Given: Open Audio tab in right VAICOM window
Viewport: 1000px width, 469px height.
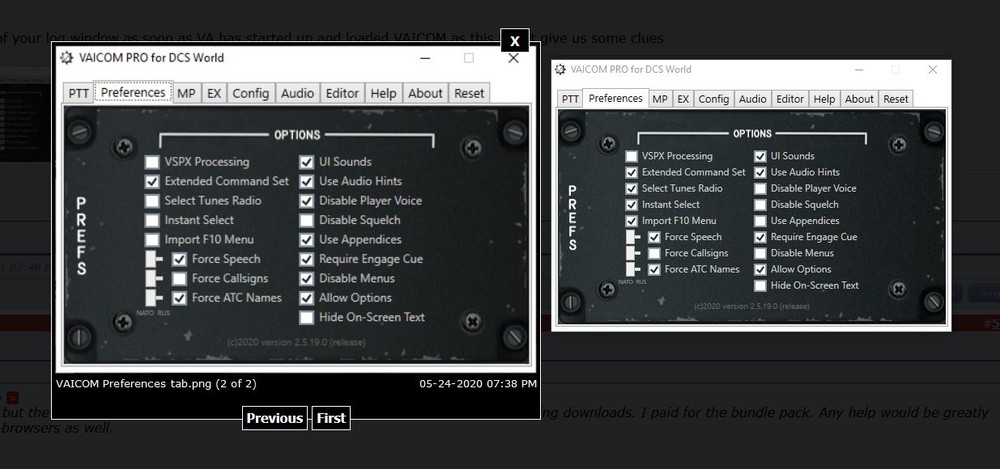Looking at the screenshot, I should pyautogui.click(x=753, y=99).
